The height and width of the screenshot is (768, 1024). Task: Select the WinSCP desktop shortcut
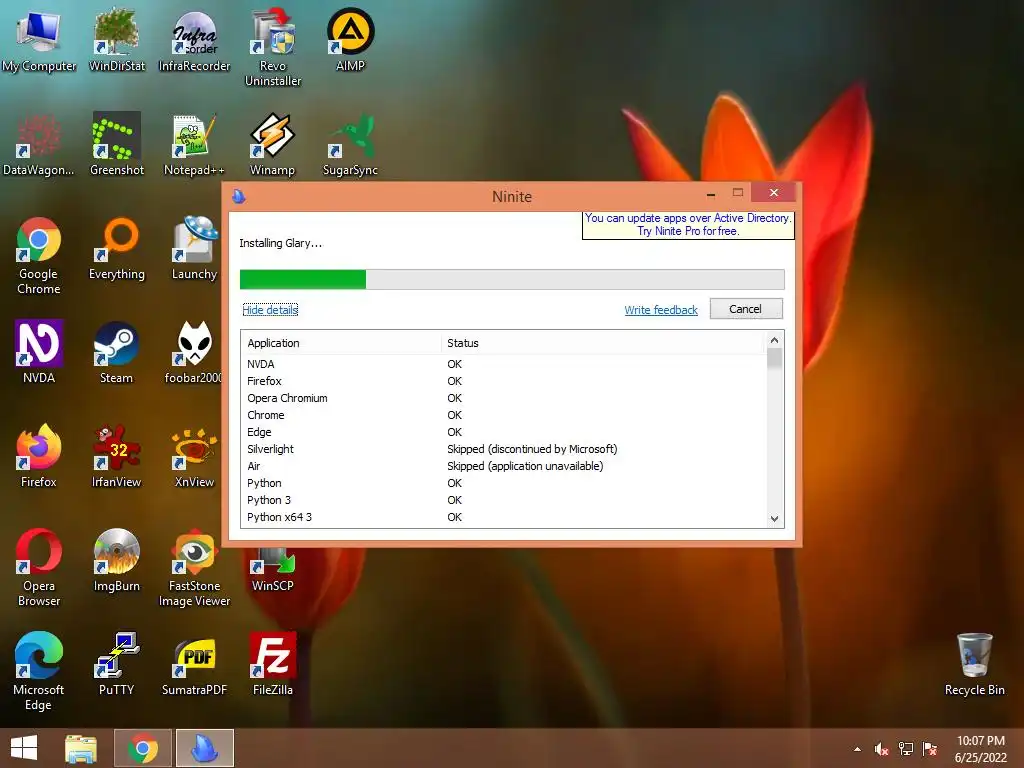point(272,568)
